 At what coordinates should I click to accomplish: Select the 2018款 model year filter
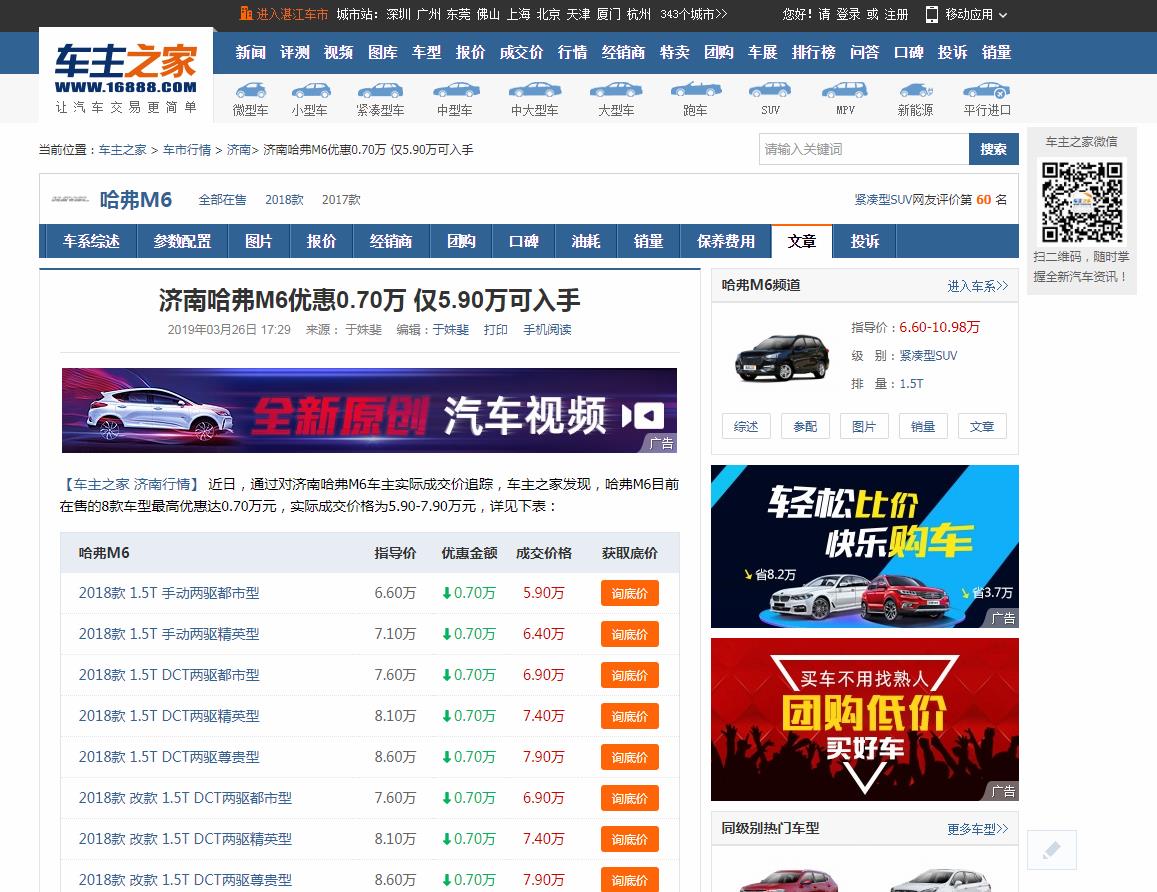(284, 199)
